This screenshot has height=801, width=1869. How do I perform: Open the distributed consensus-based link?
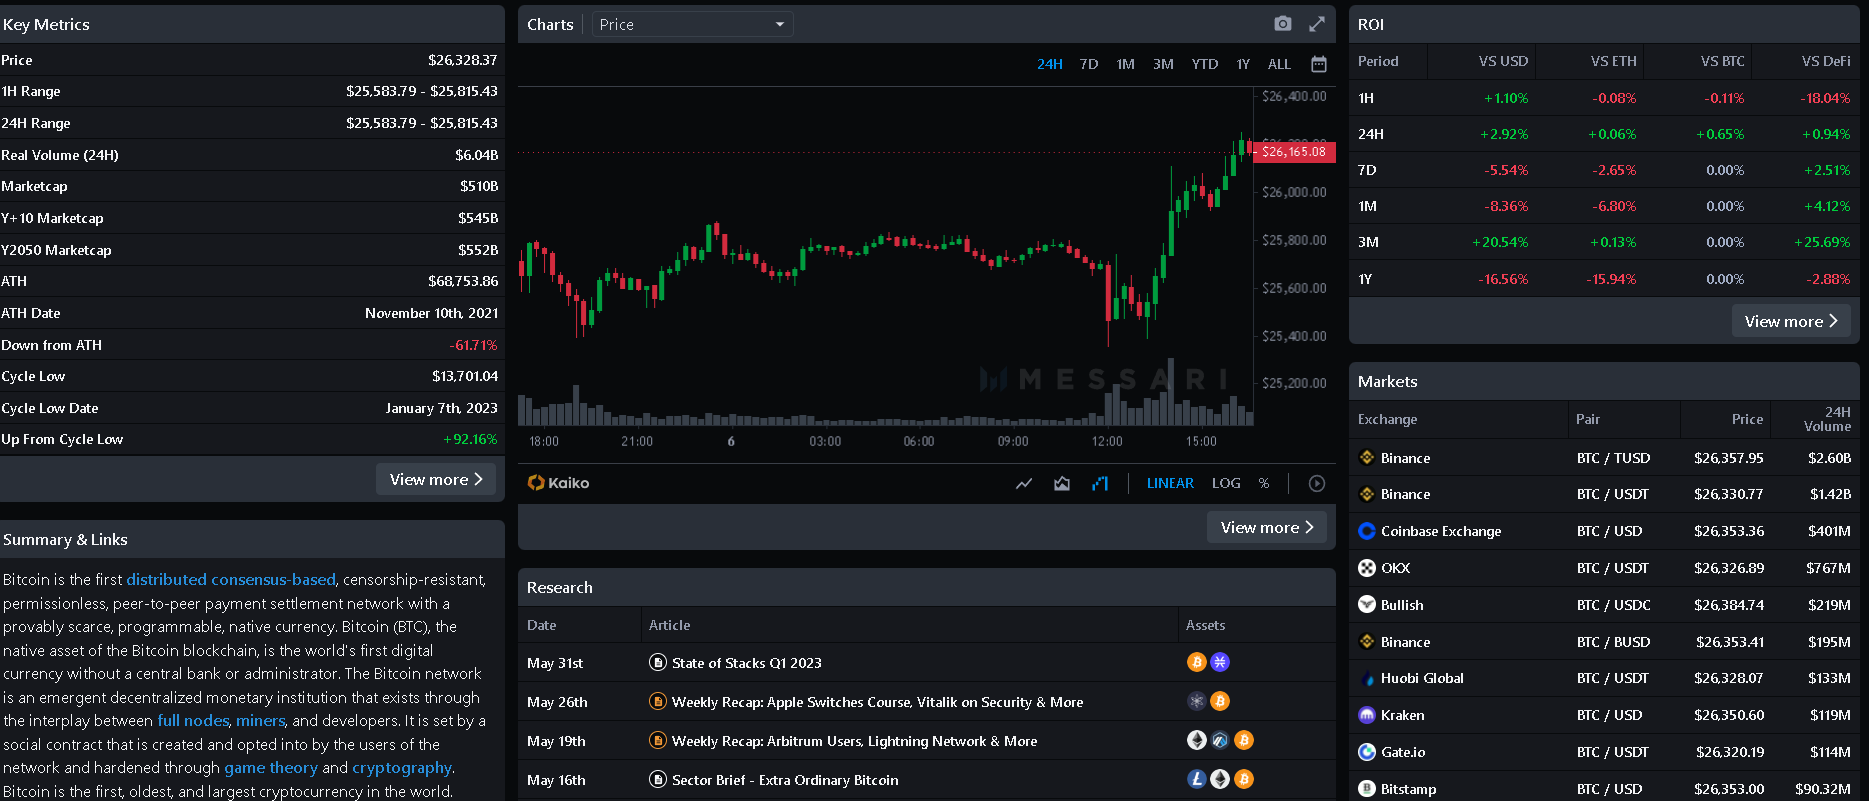pyautogui.click(x=231, y=579)
